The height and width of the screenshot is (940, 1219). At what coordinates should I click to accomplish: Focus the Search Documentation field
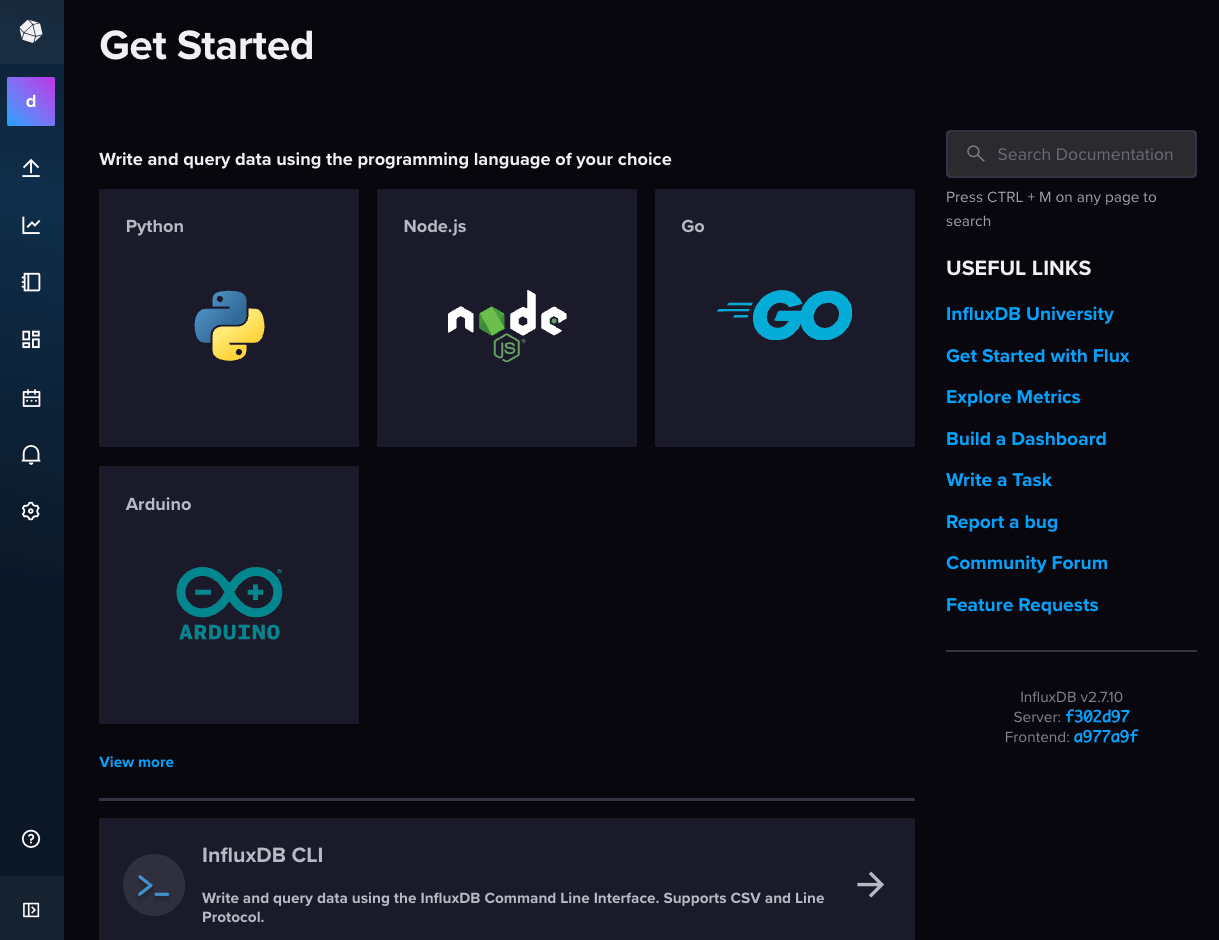[1071, 154]
